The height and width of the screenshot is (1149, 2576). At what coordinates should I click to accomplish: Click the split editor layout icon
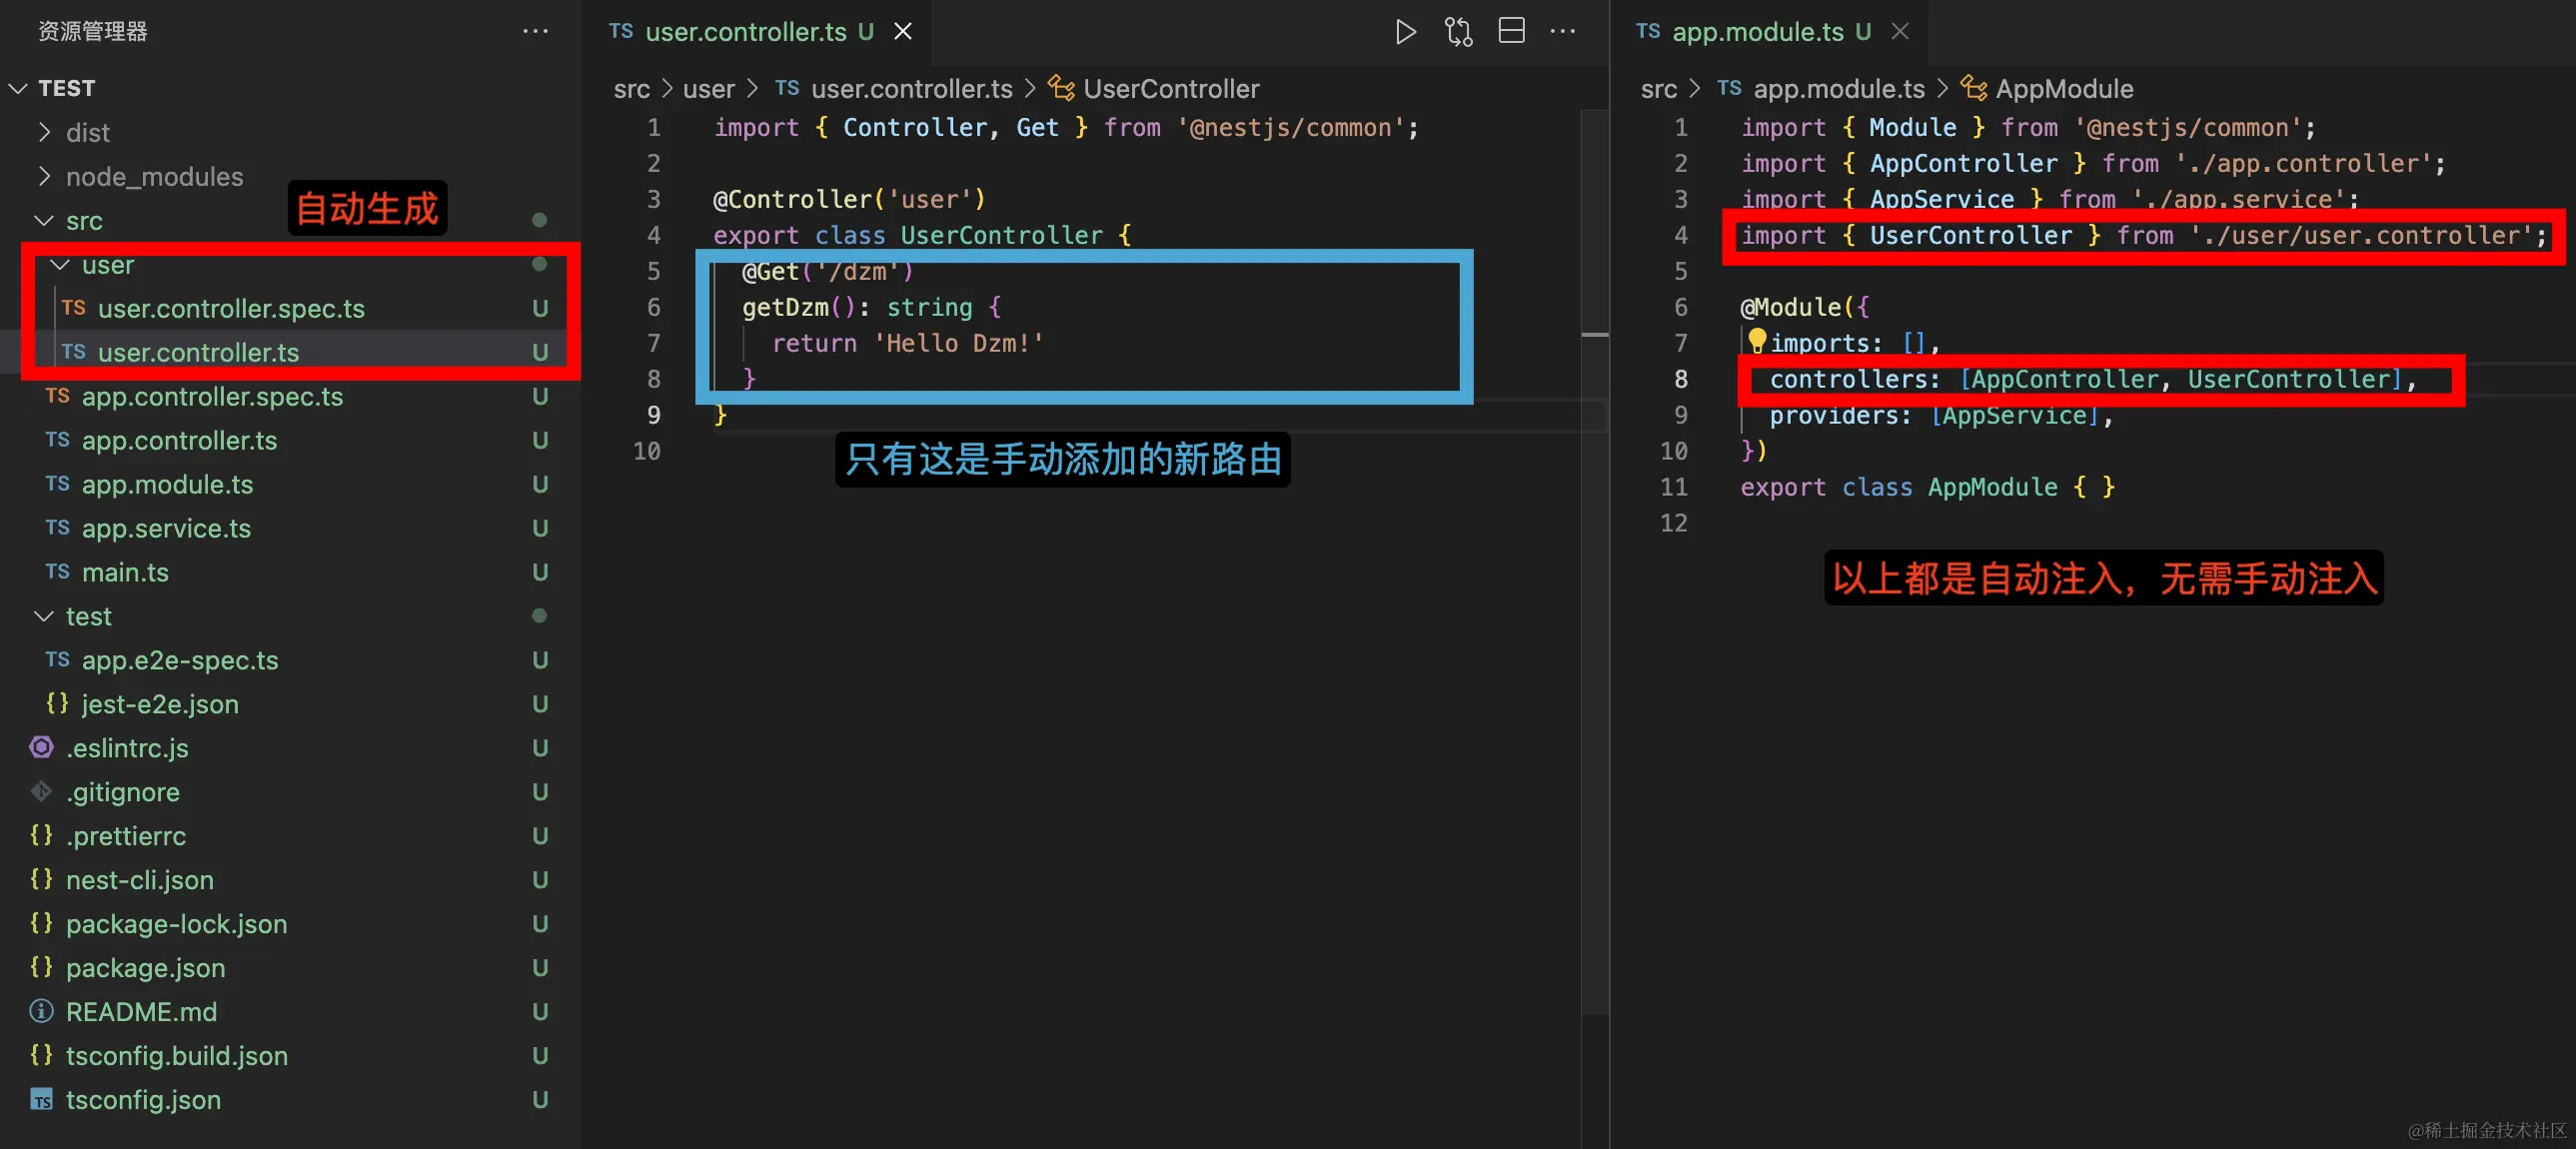tap(1511, 32)
